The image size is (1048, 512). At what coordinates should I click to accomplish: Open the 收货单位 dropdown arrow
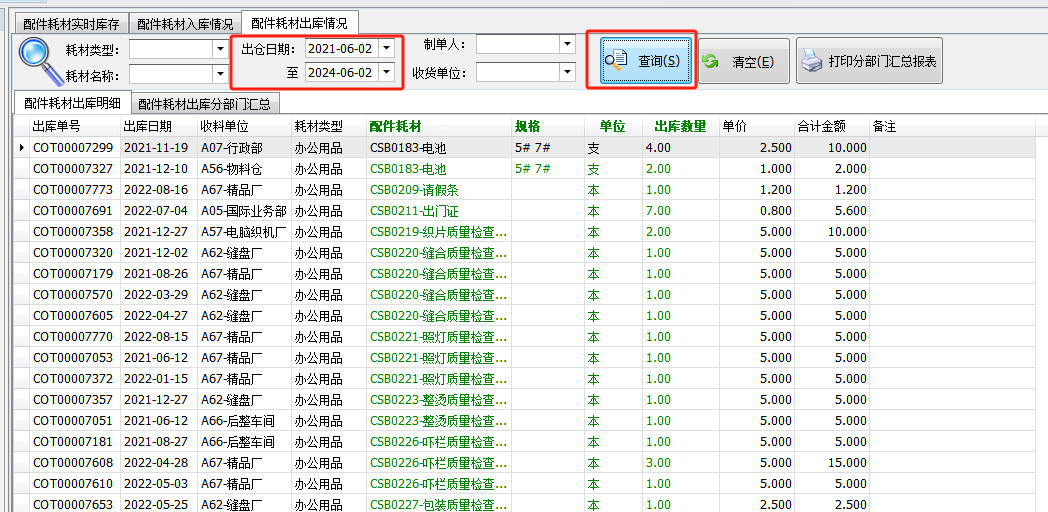567,72
